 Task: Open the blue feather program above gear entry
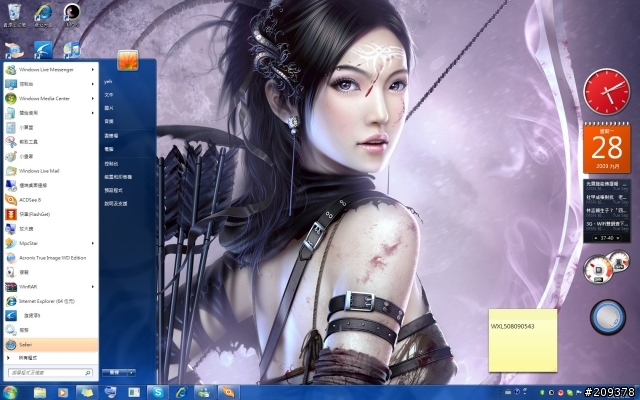(x=51, y=316)
